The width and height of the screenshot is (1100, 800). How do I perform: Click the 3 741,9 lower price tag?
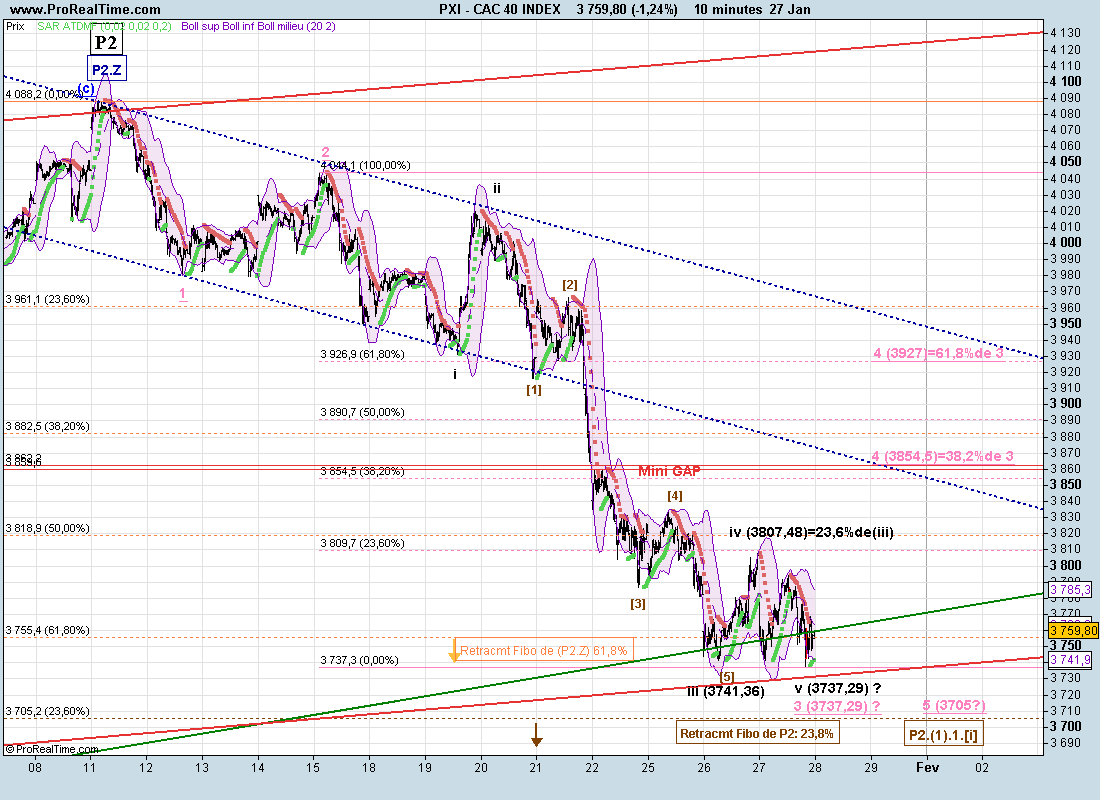[1071, 660]
